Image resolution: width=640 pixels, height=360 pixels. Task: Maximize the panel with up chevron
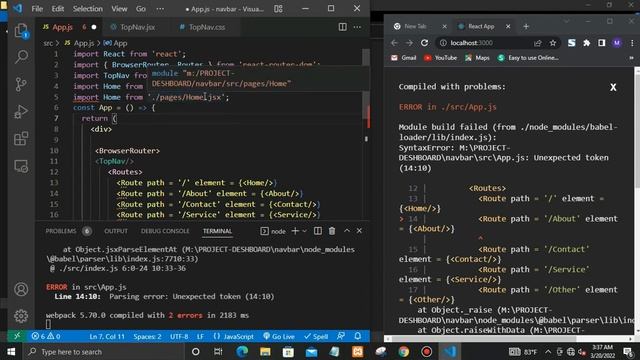click(347, 231)
